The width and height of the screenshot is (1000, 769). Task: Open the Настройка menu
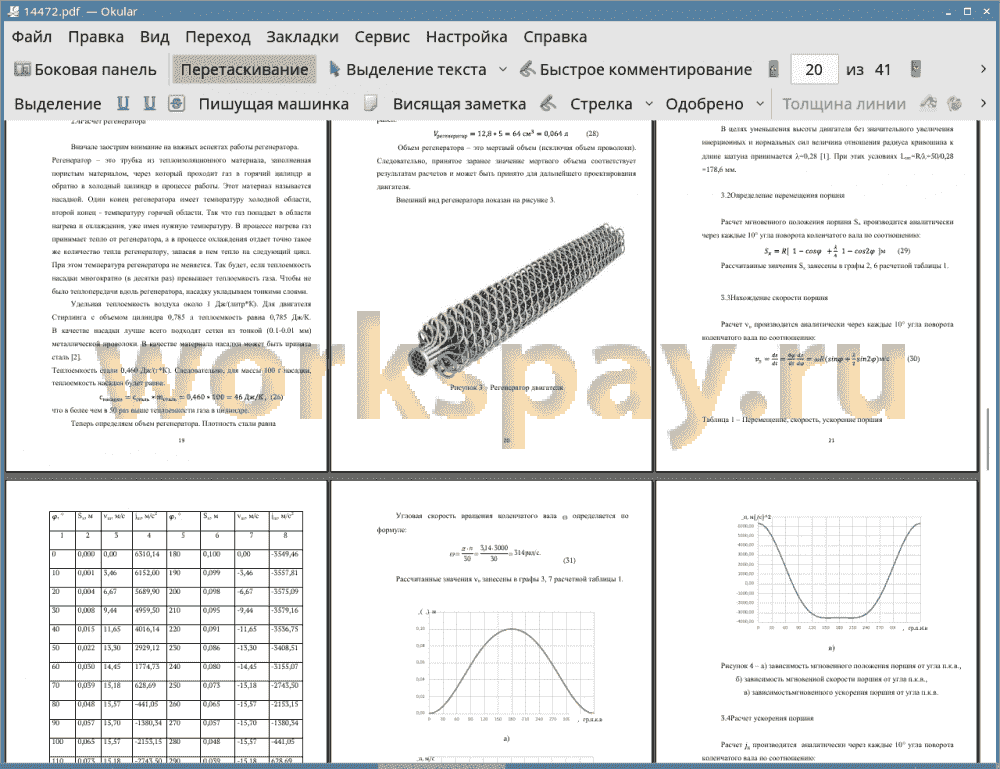click(466, 37)
